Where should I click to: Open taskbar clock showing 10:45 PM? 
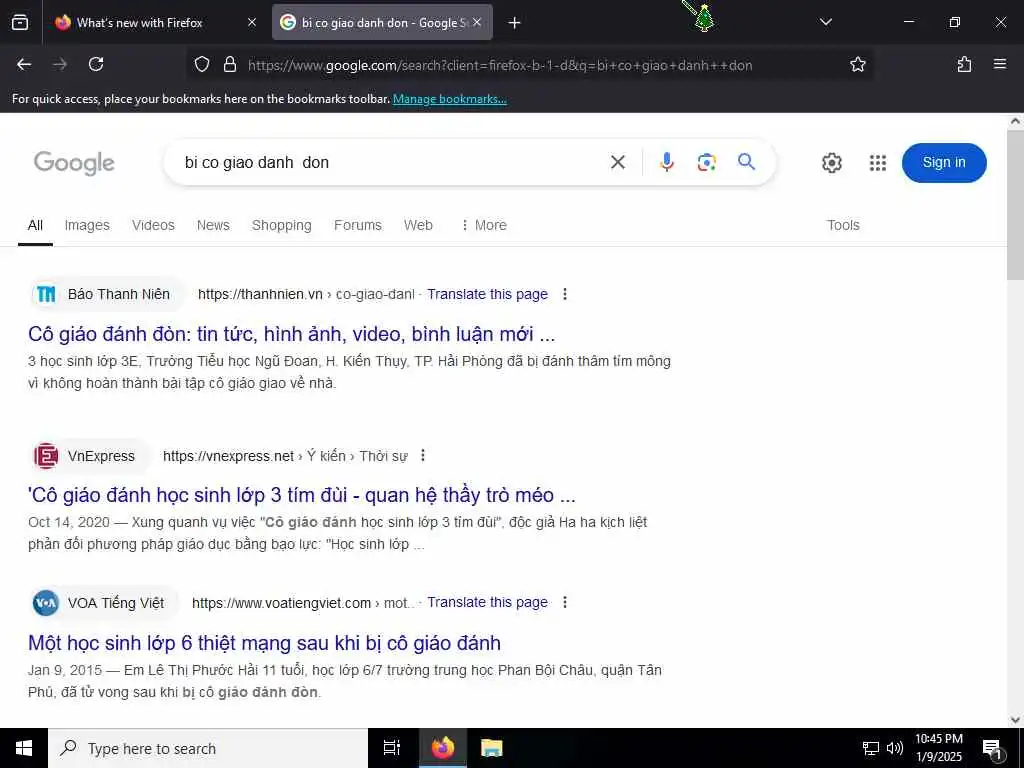[x=938, y=748]
